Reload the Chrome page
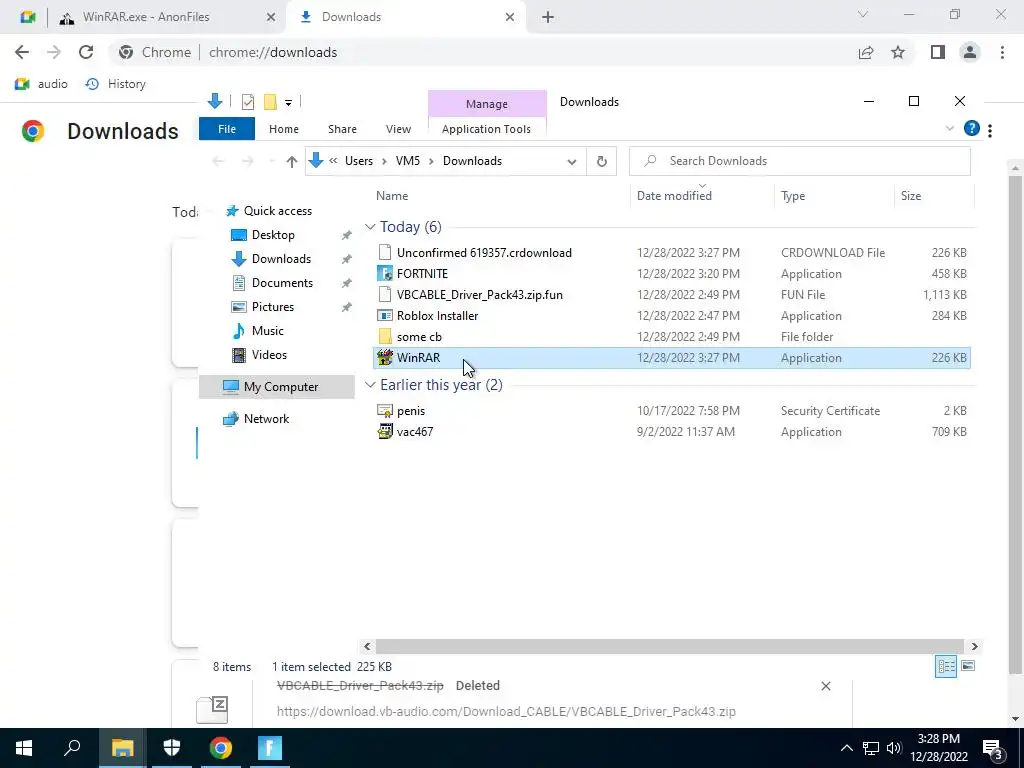This screenshot has height=768, width=1024. pyautogui.click(x=86, y=52)
